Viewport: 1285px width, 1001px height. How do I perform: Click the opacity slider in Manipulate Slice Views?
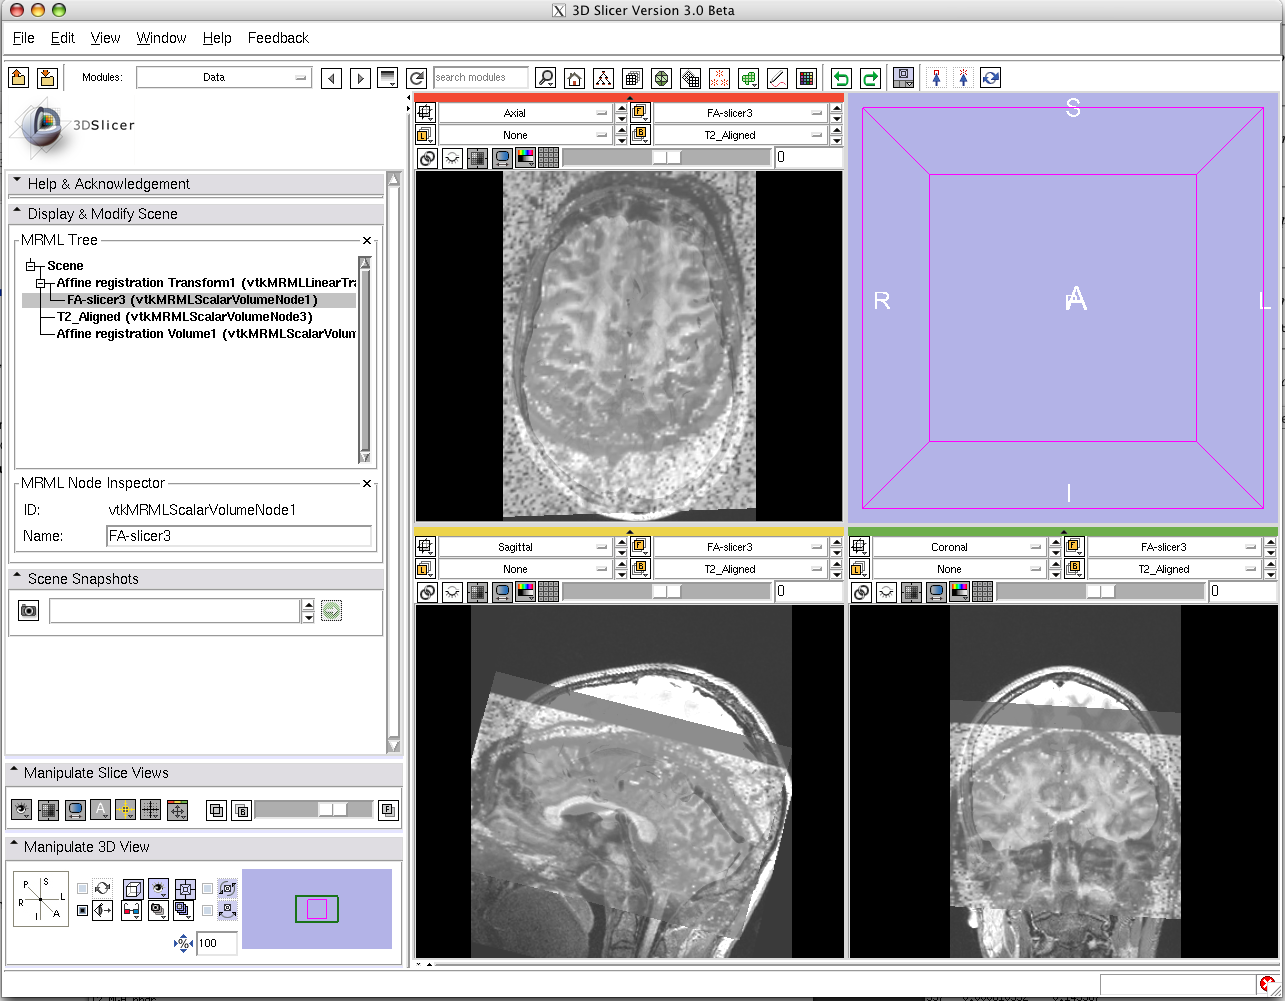point(315,810)
